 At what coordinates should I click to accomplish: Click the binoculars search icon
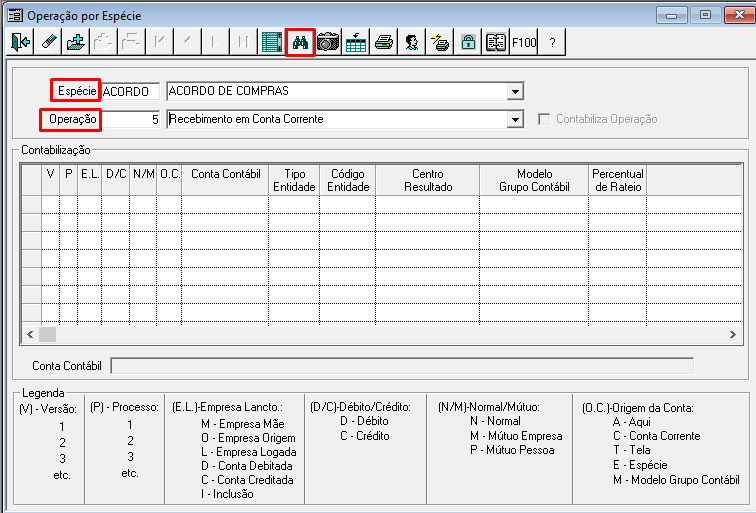(x=300, y=42)
